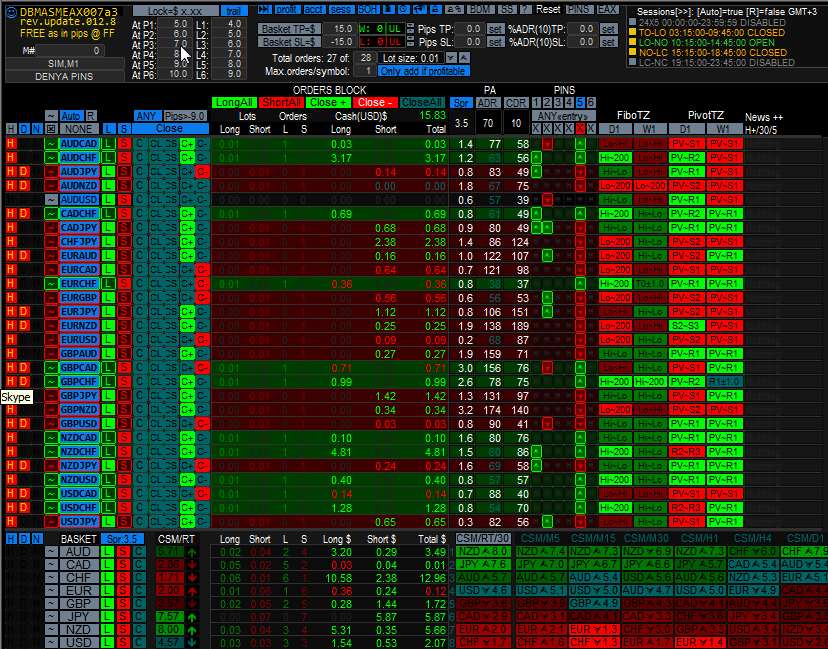The height and width of the screenshot is (649, 828).
Task: Click the green L icon in GBPUSD row
Action: (109, 424)
